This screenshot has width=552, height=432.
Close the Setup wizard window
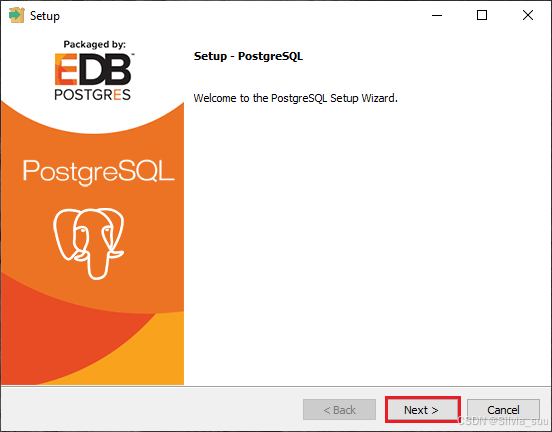coord(528,15)
